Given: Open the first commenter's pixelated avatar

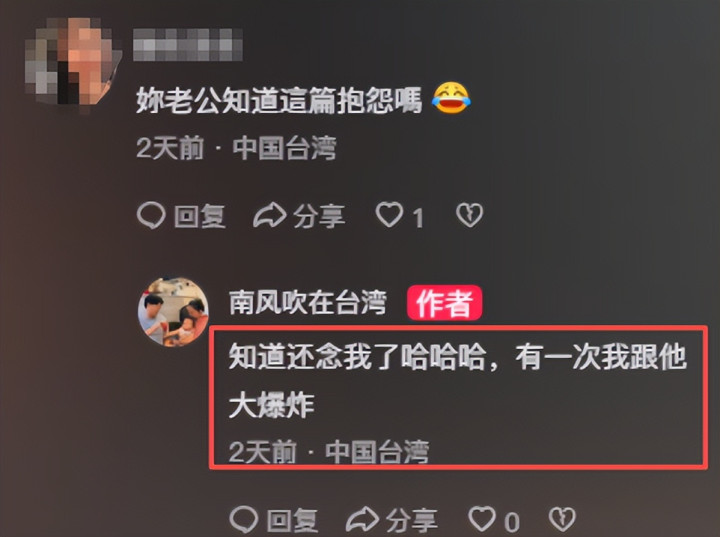Looking at the screenshot, I should (x=73, y=62).
